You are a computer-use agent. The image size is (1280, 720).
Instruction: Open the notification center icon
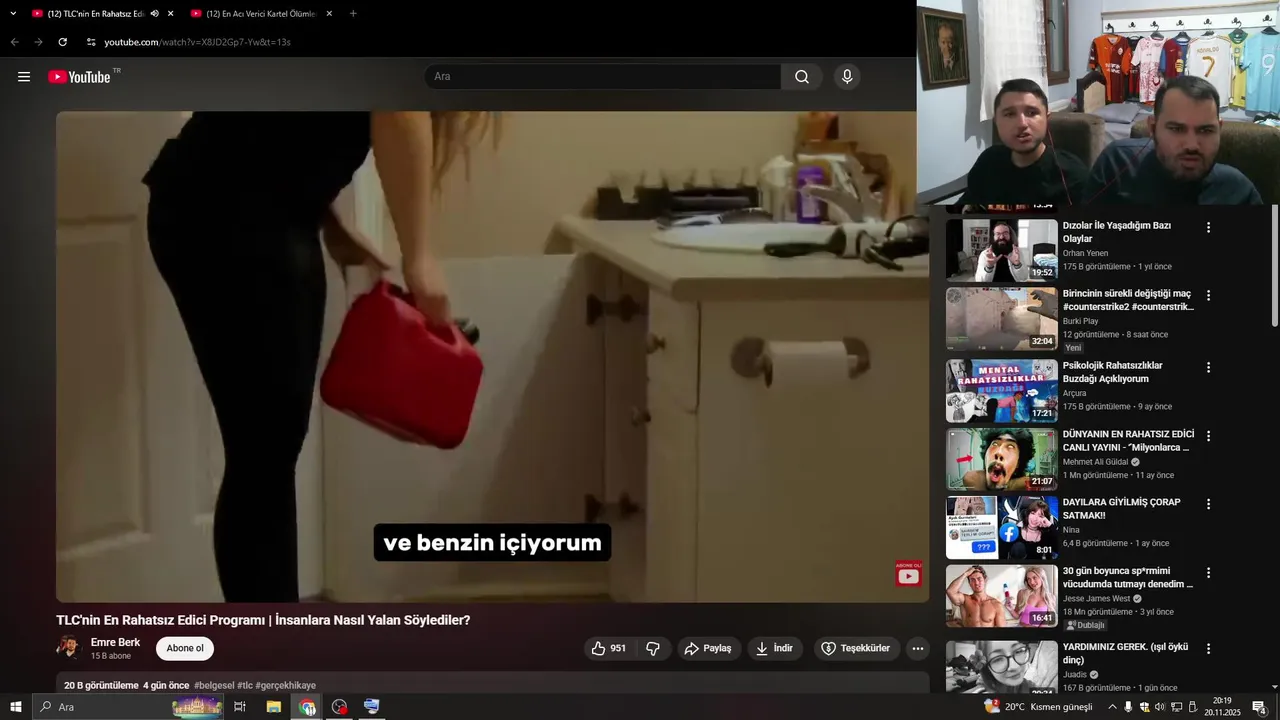click(1259, 707)
